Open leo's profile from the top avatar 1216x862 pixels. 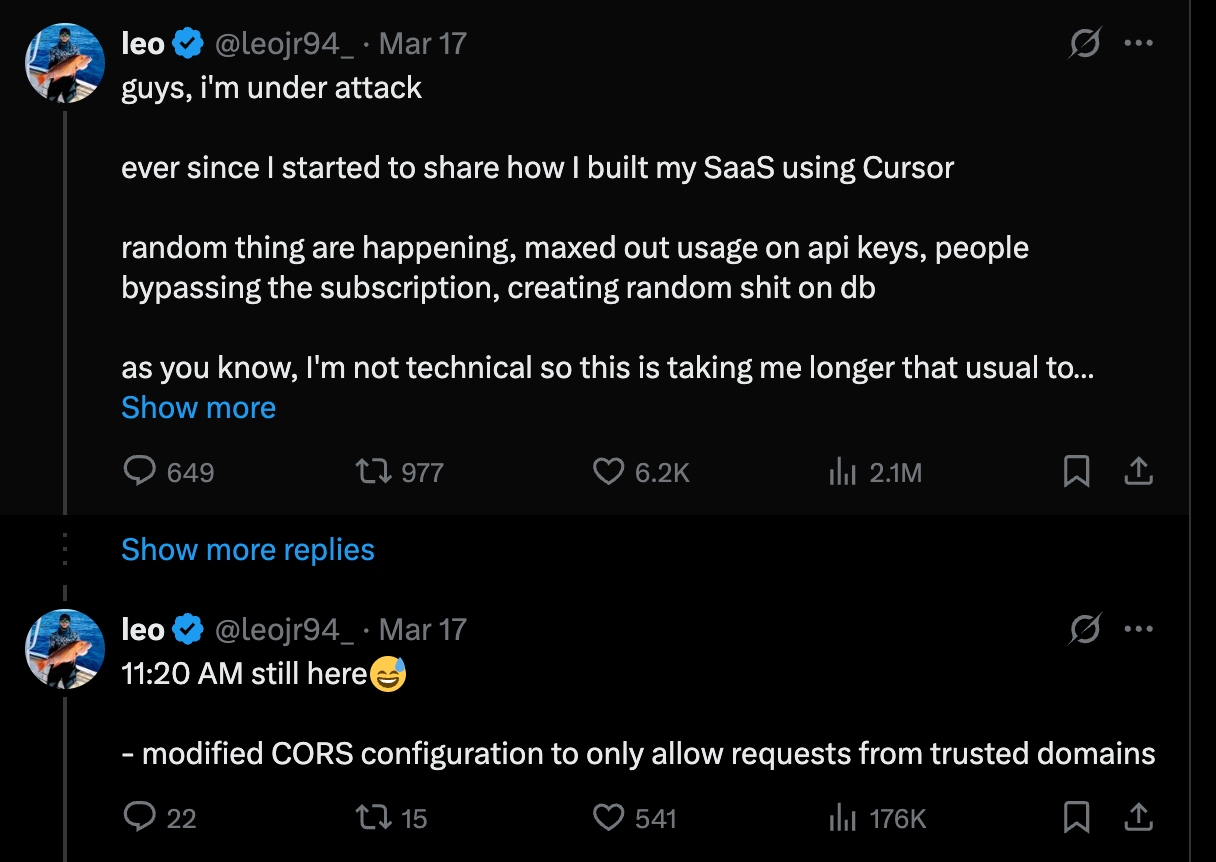tap(64, 62)
